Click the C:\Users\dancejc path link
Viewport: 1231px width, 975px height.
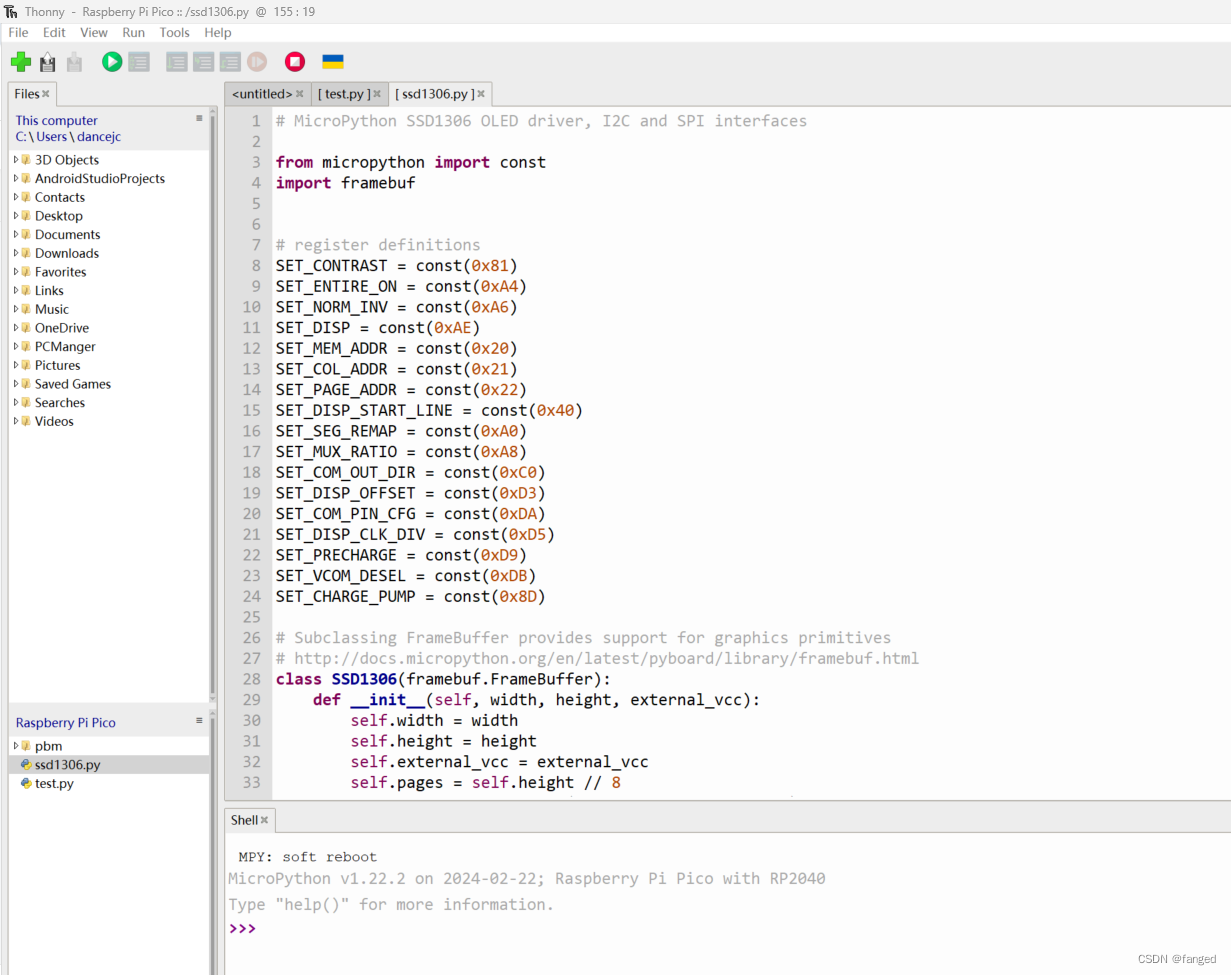click(68, 137)
